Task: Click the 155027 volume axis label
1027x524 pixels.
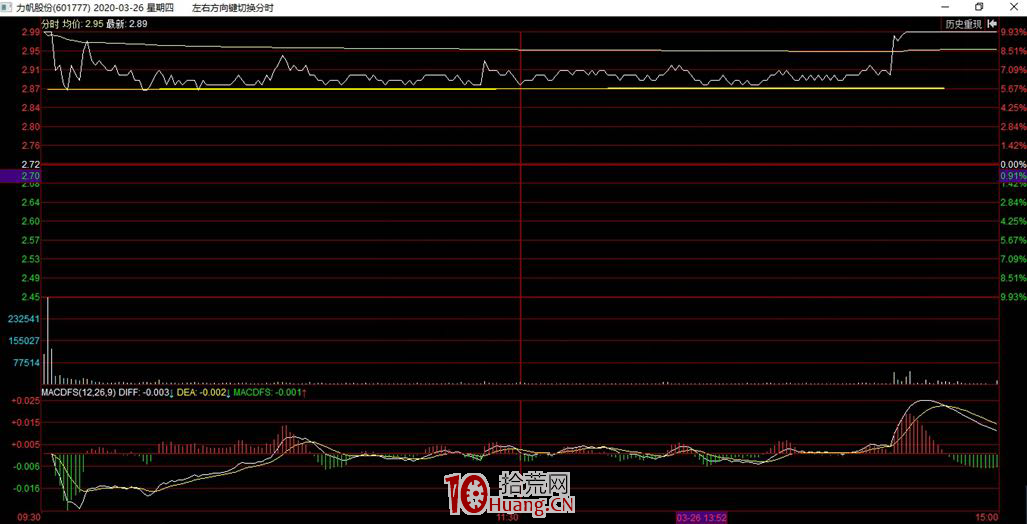Action: coord(26,341)
